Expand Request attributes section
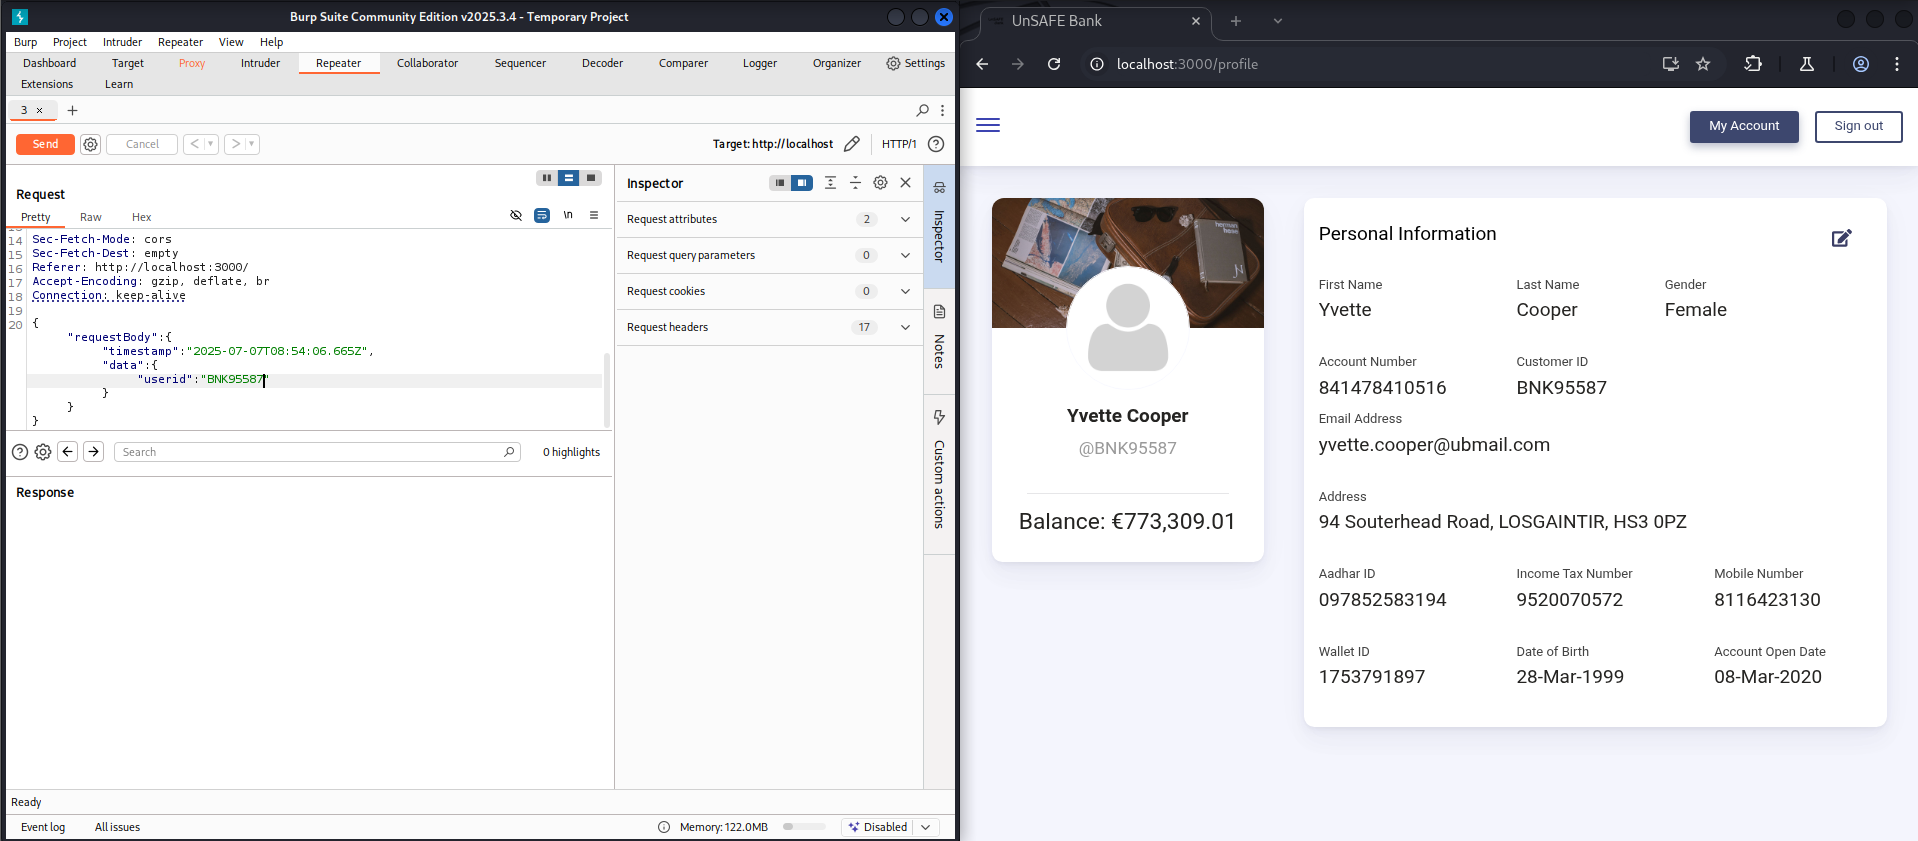This screenshot has width=1918, height=841. click(905, 219)
